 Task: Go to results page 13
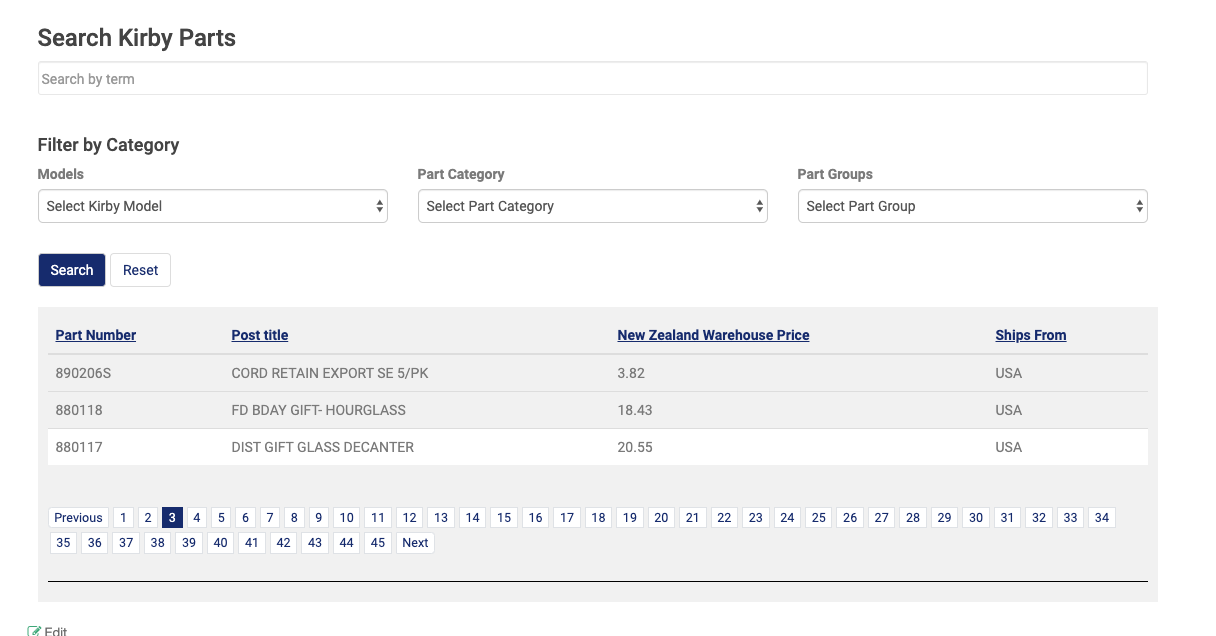tap(441, 517)
